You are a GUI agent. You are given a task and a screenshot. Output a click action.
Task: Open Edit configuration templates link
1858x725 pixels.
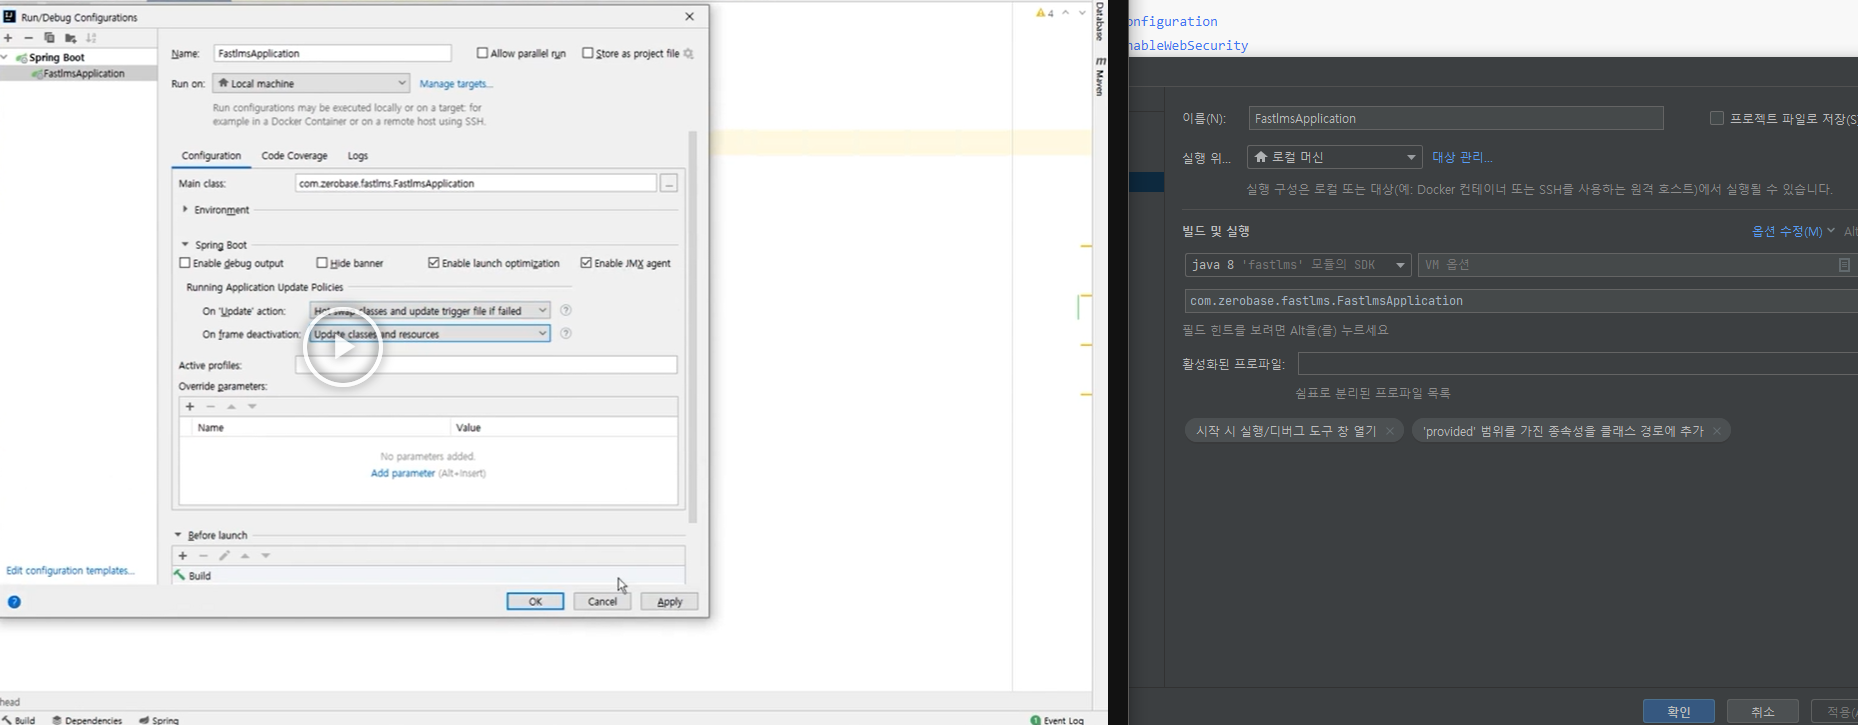70,570
